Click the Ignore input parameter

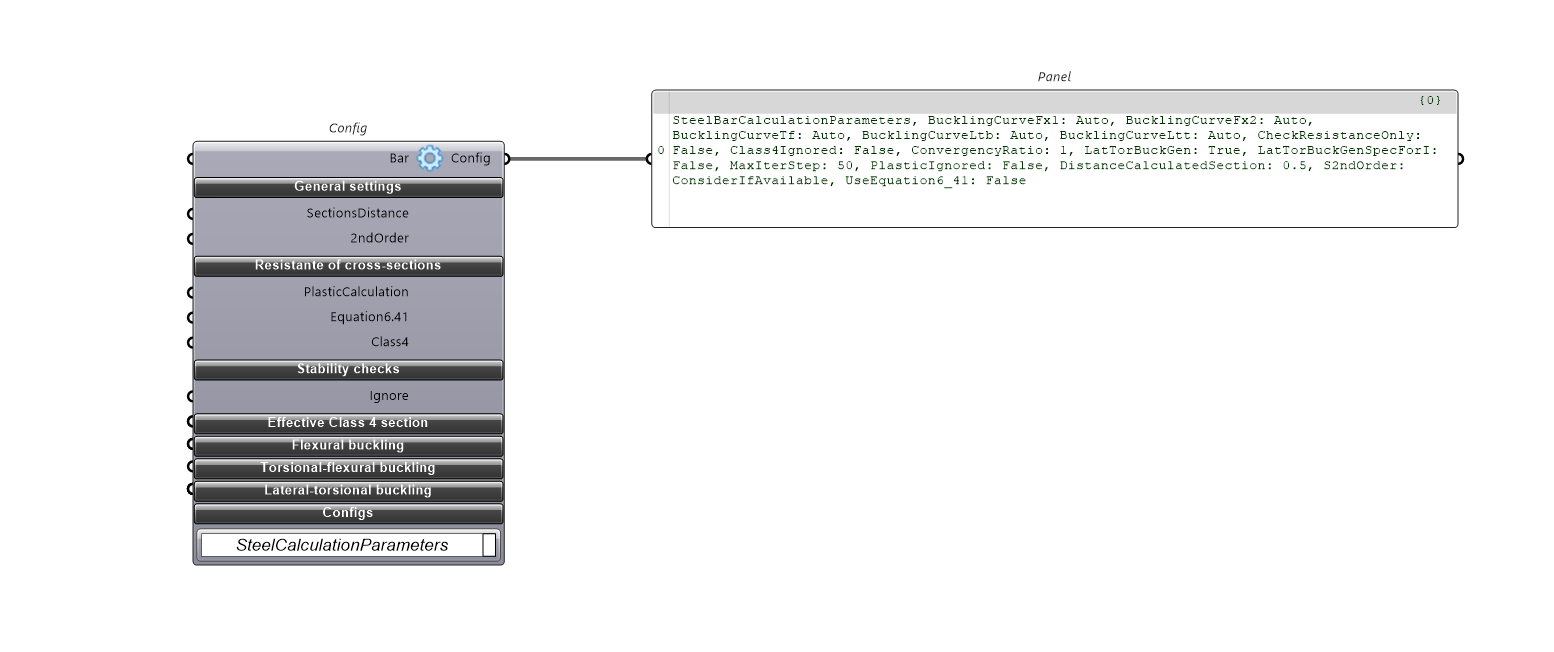[388, 396]
